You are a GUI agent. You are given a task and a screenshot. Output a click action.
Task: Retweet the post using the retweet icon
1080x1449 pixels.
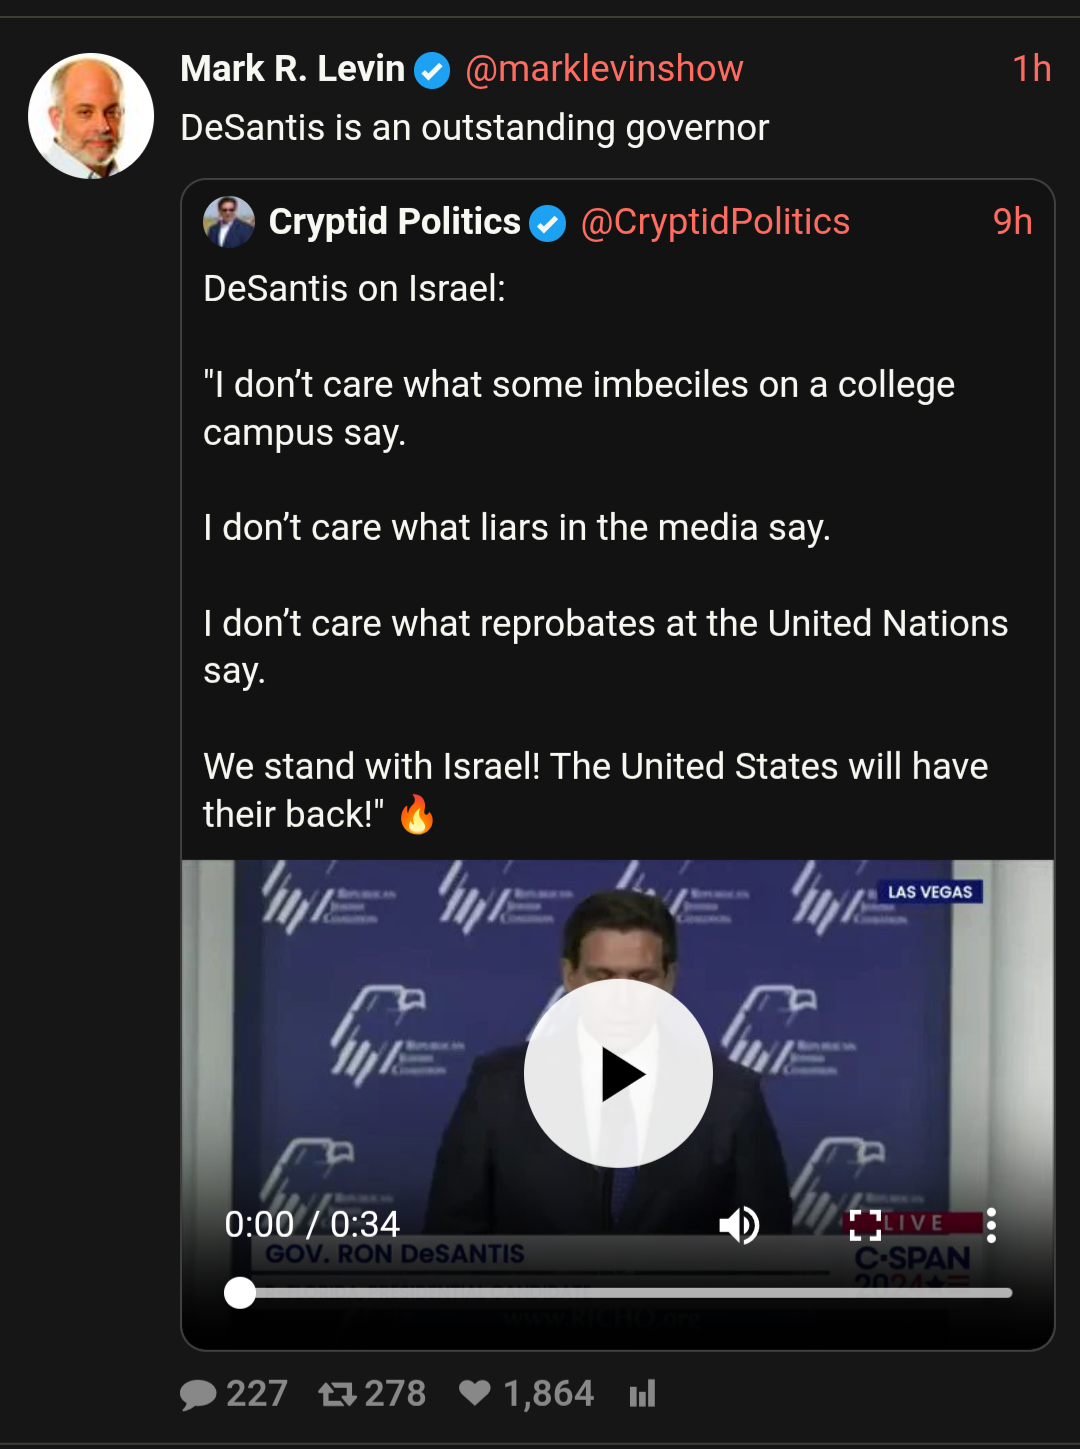[x=338, y=1394]
